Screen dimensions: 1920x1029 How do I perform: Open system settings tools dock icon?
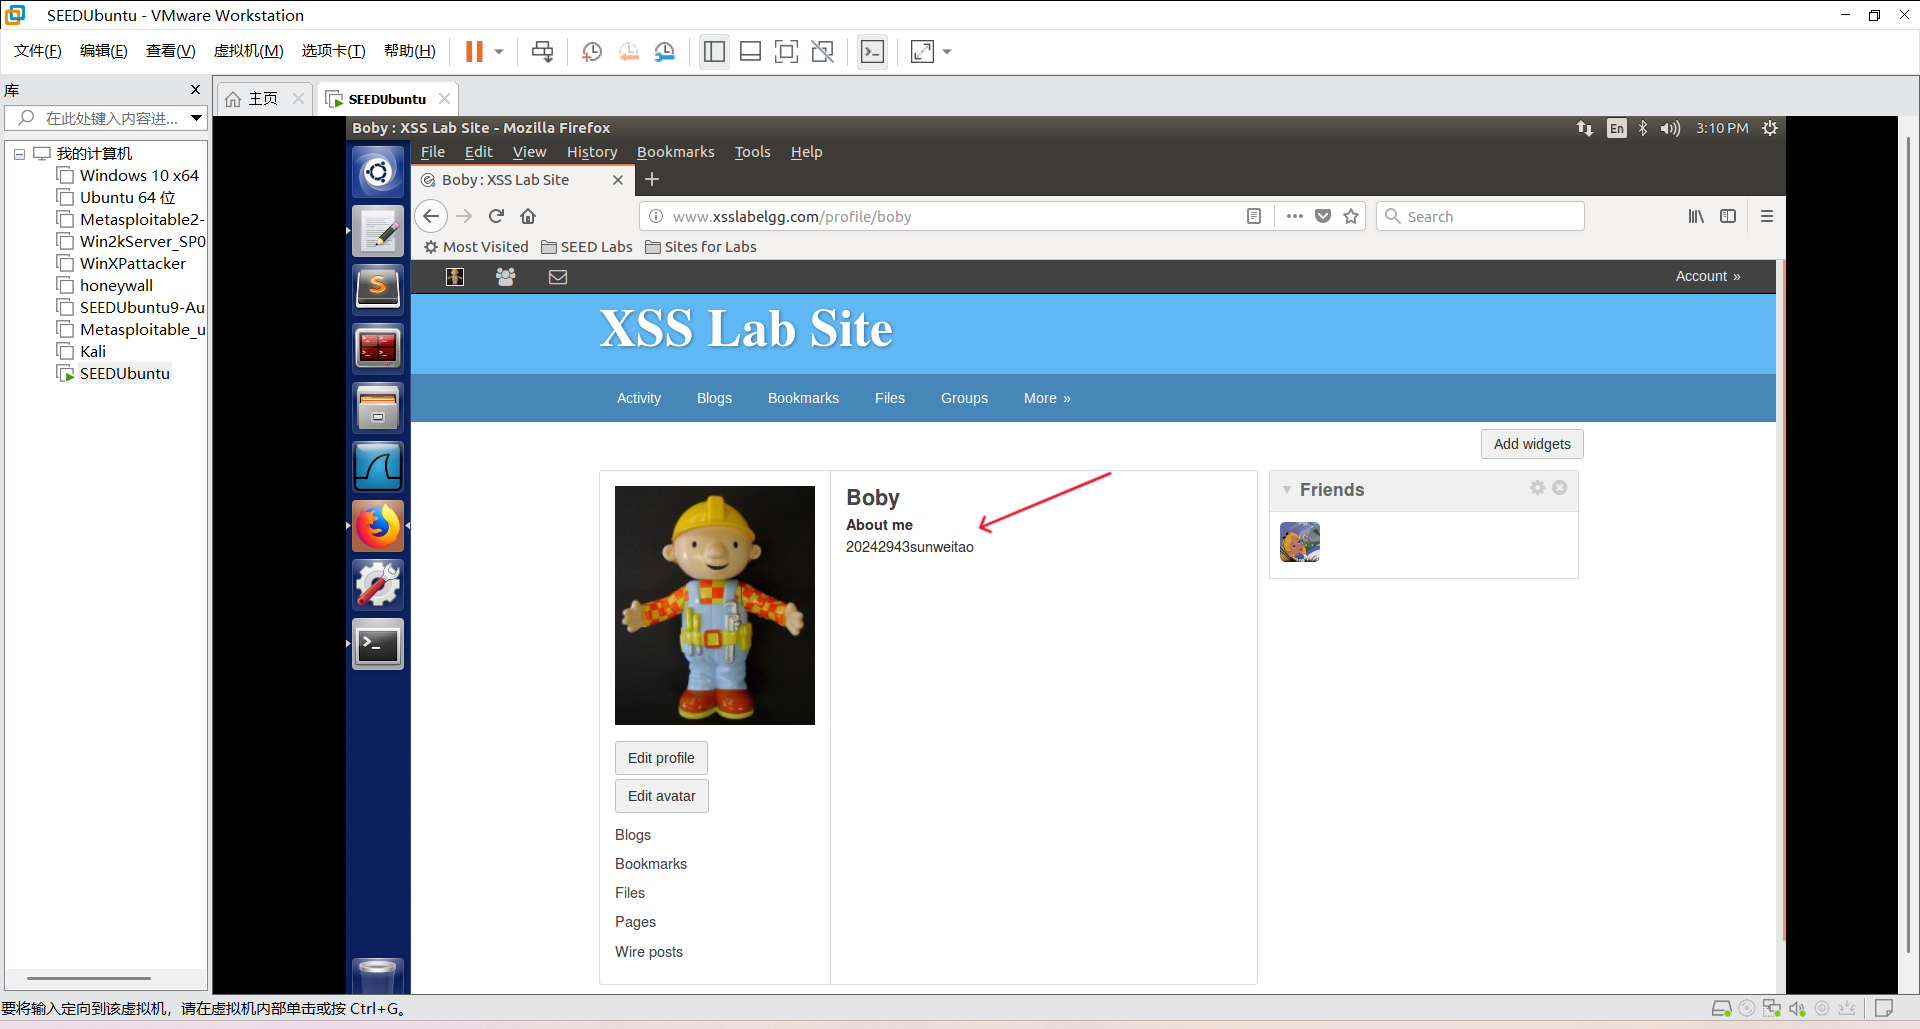tap(378, 585)
